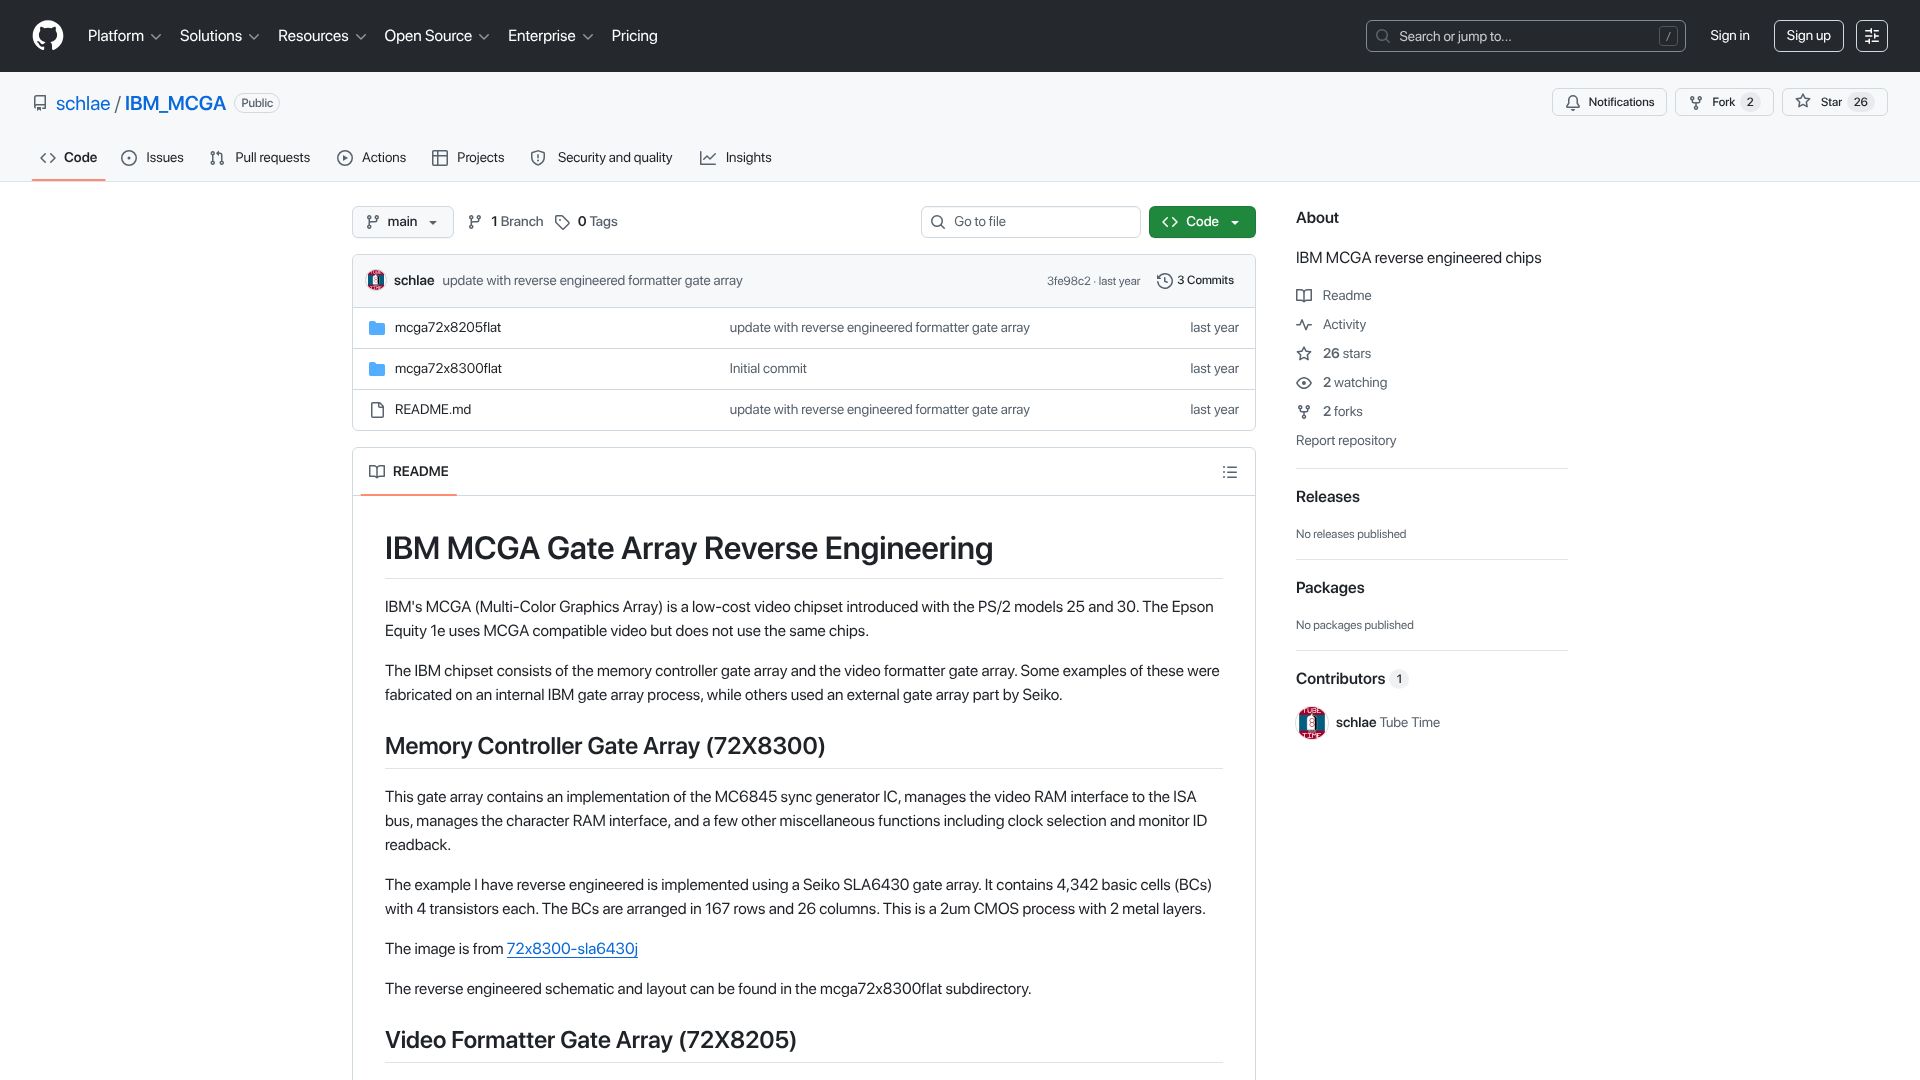Click the mcga72x8205flat folder icon
Screen dimensions: 1920x1080
click(x=377, y=328)
